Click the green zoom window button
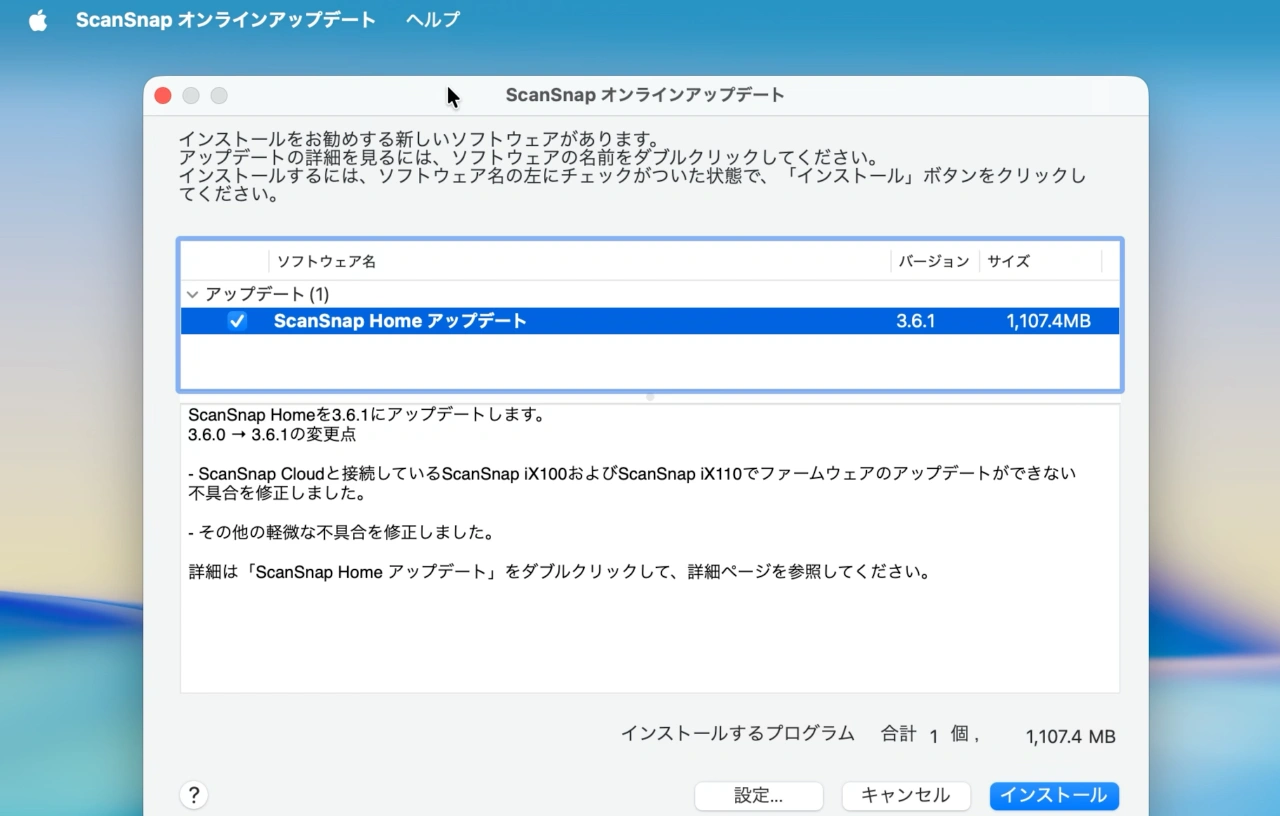The height and width of the screenshot is (816, 1280). pyautogui.click(x=218, y=95)
